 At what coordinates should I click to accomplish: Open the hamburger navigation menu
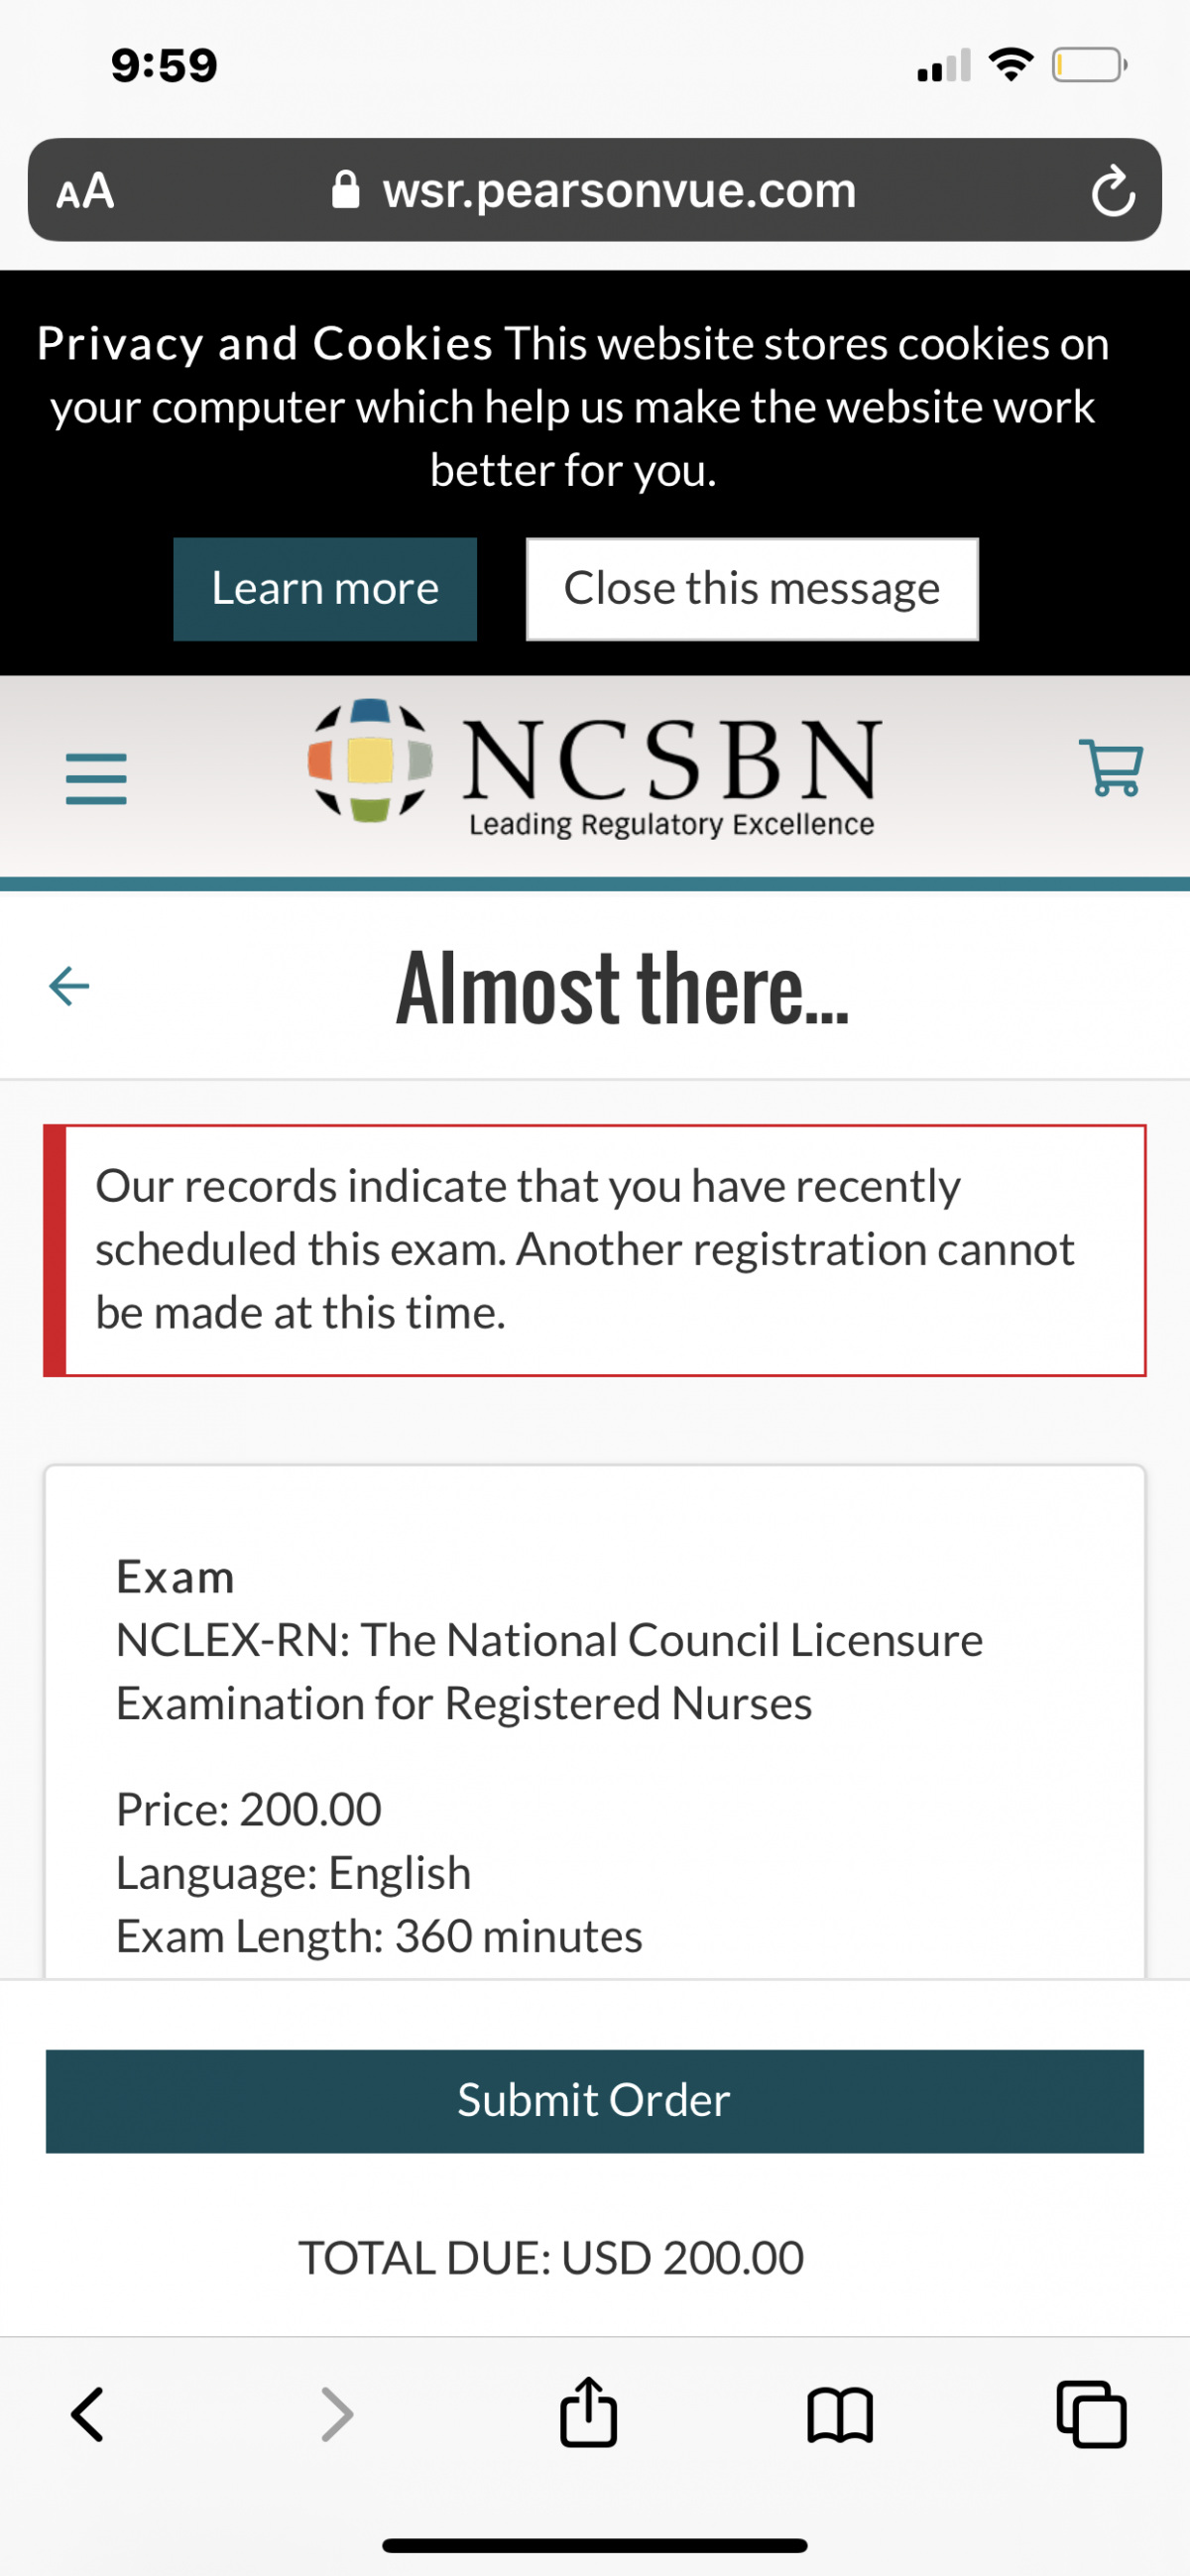96,778
